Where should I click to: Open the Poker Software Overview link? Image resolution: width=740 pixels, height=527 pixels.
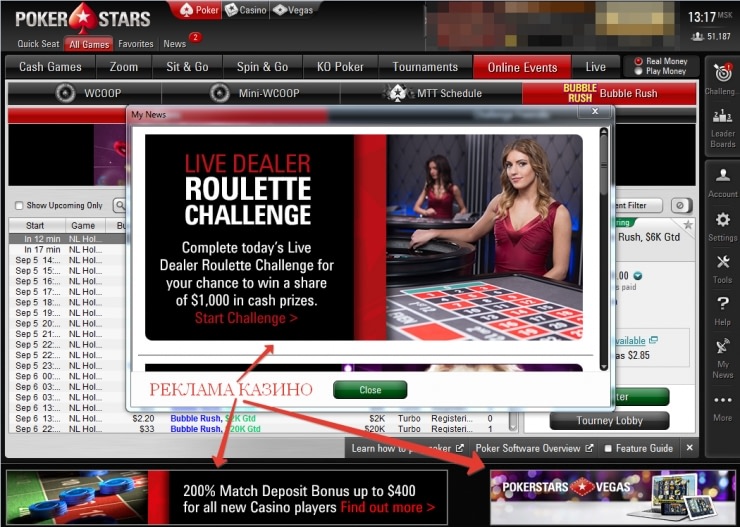[534, 448]
